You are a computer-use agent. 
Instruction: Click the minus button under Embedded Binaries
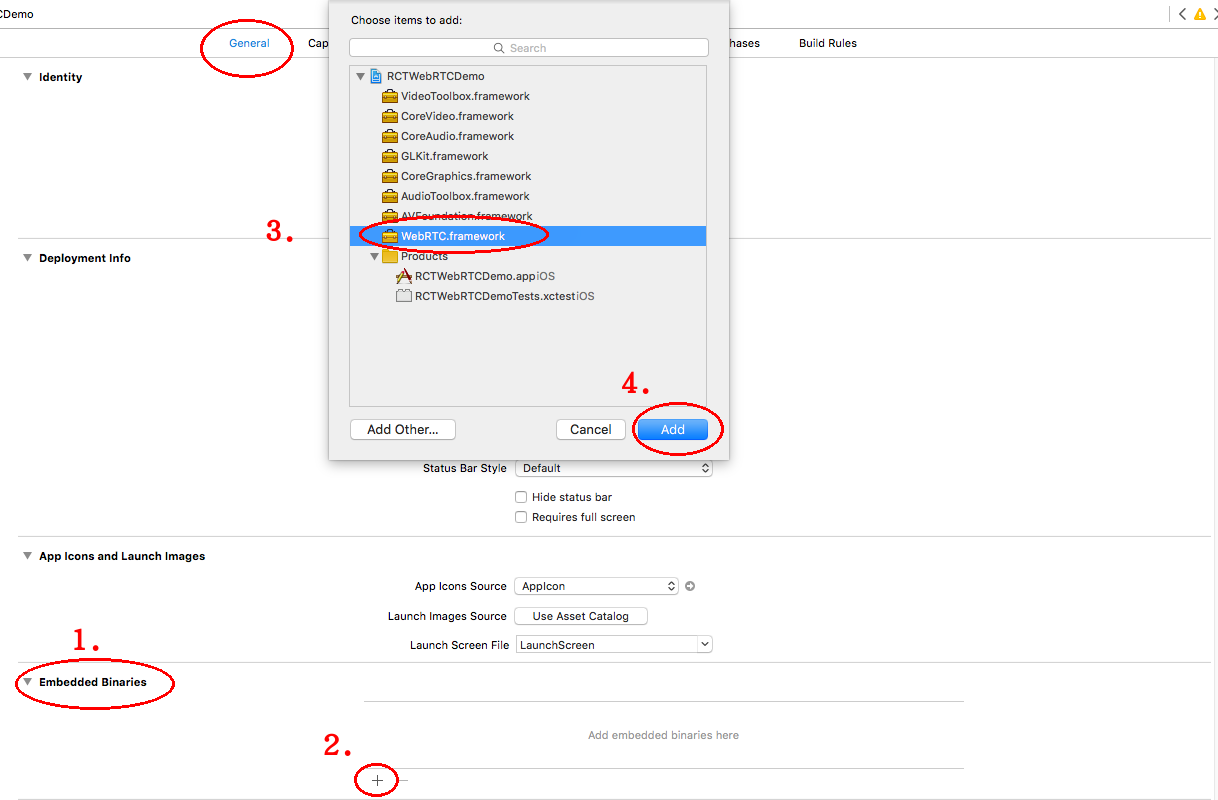click(403, 780)
